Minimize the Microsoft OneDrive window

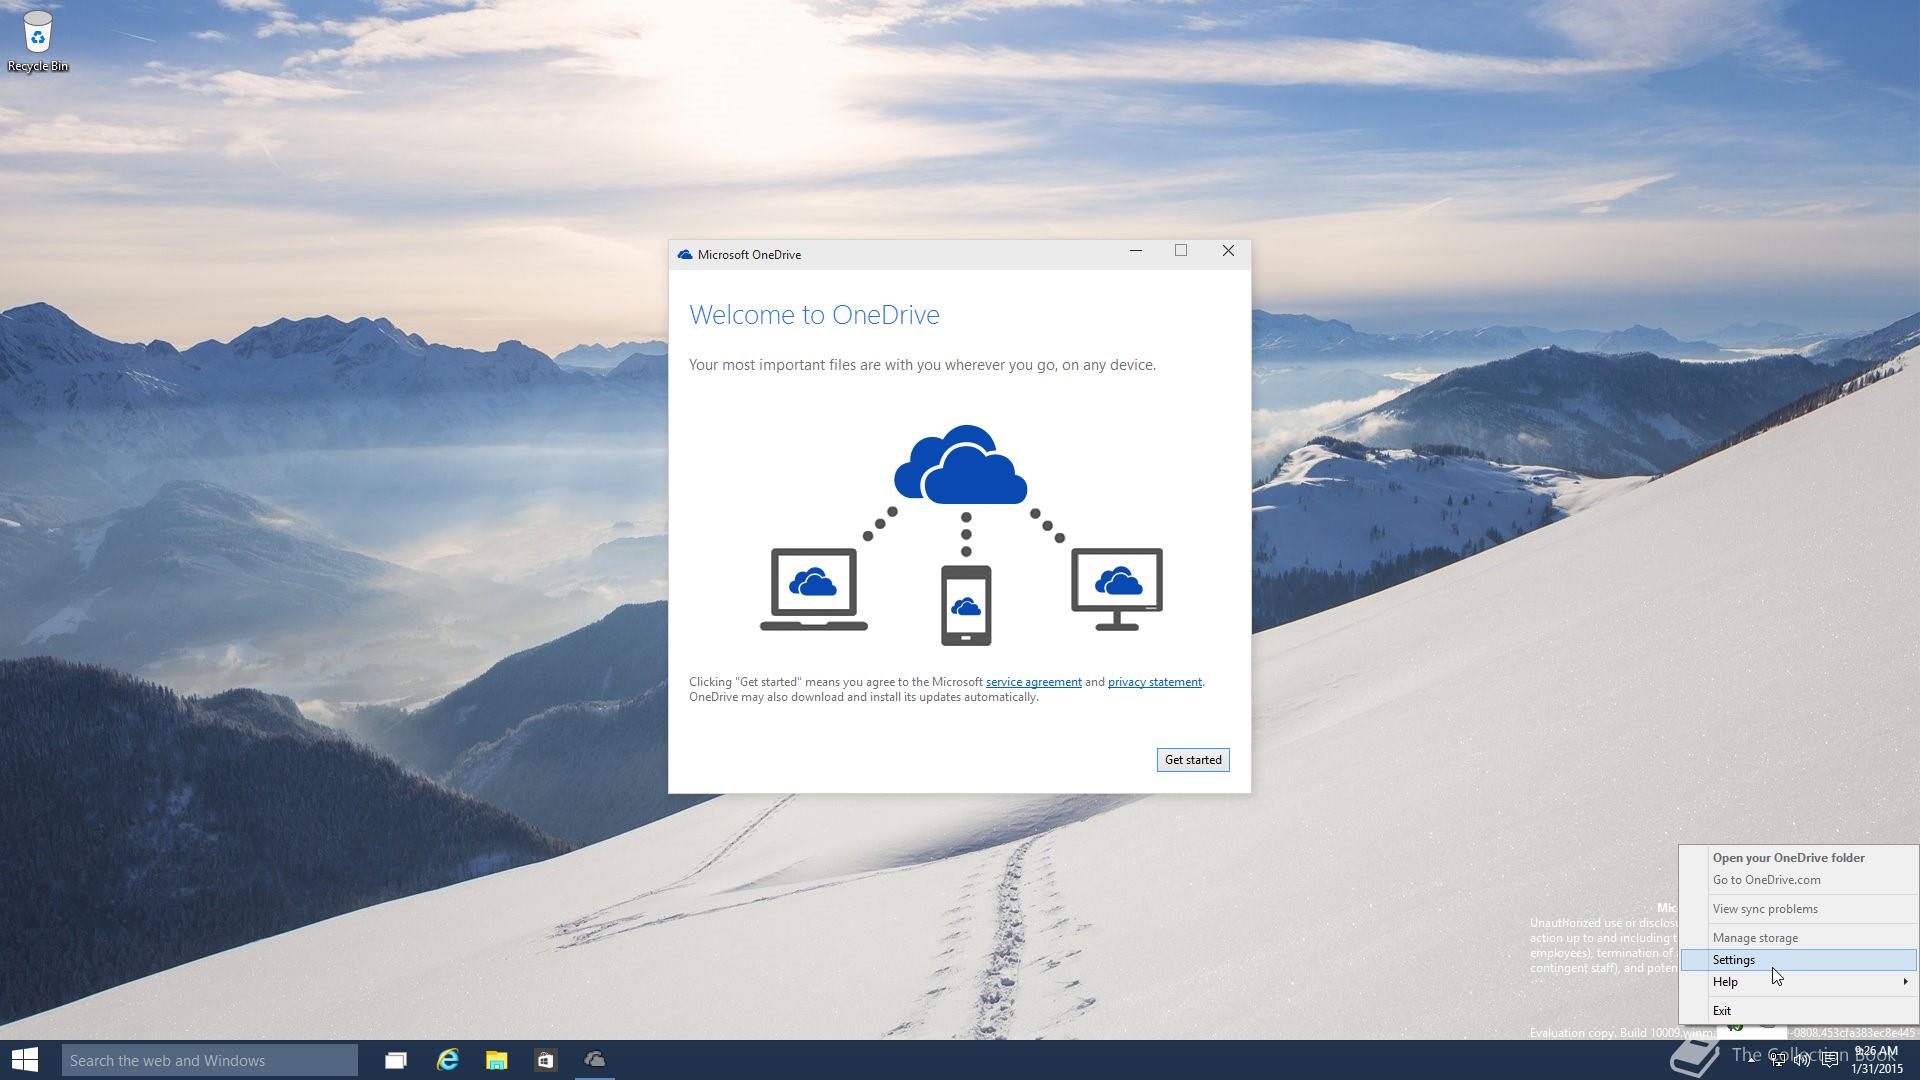point(1136,251)
